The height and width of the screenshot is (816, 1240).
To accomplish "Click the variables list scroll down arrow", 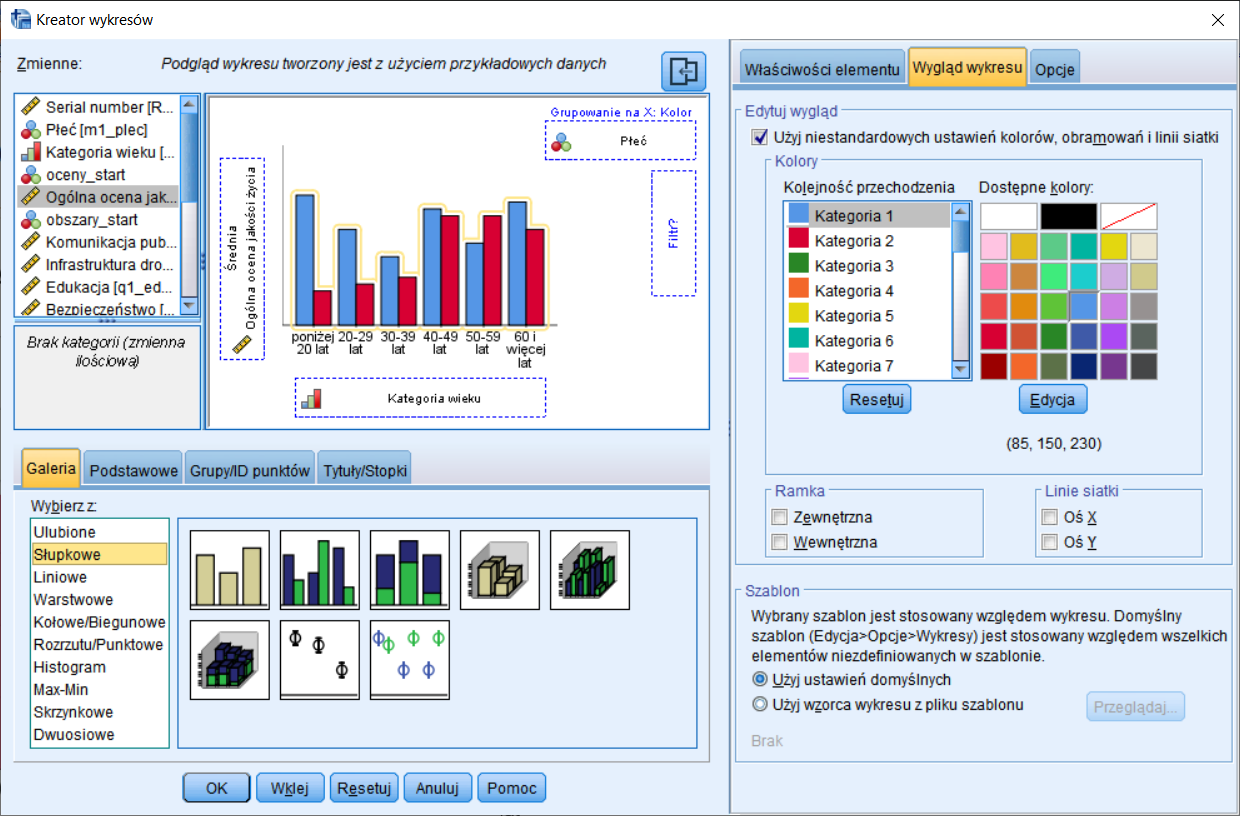I will coord(189,307).
